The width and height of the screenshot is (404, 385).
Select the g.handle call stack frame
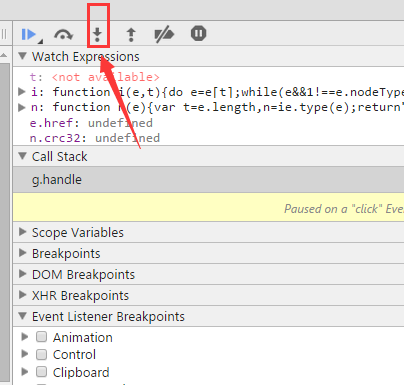click(x=209, y=180)
